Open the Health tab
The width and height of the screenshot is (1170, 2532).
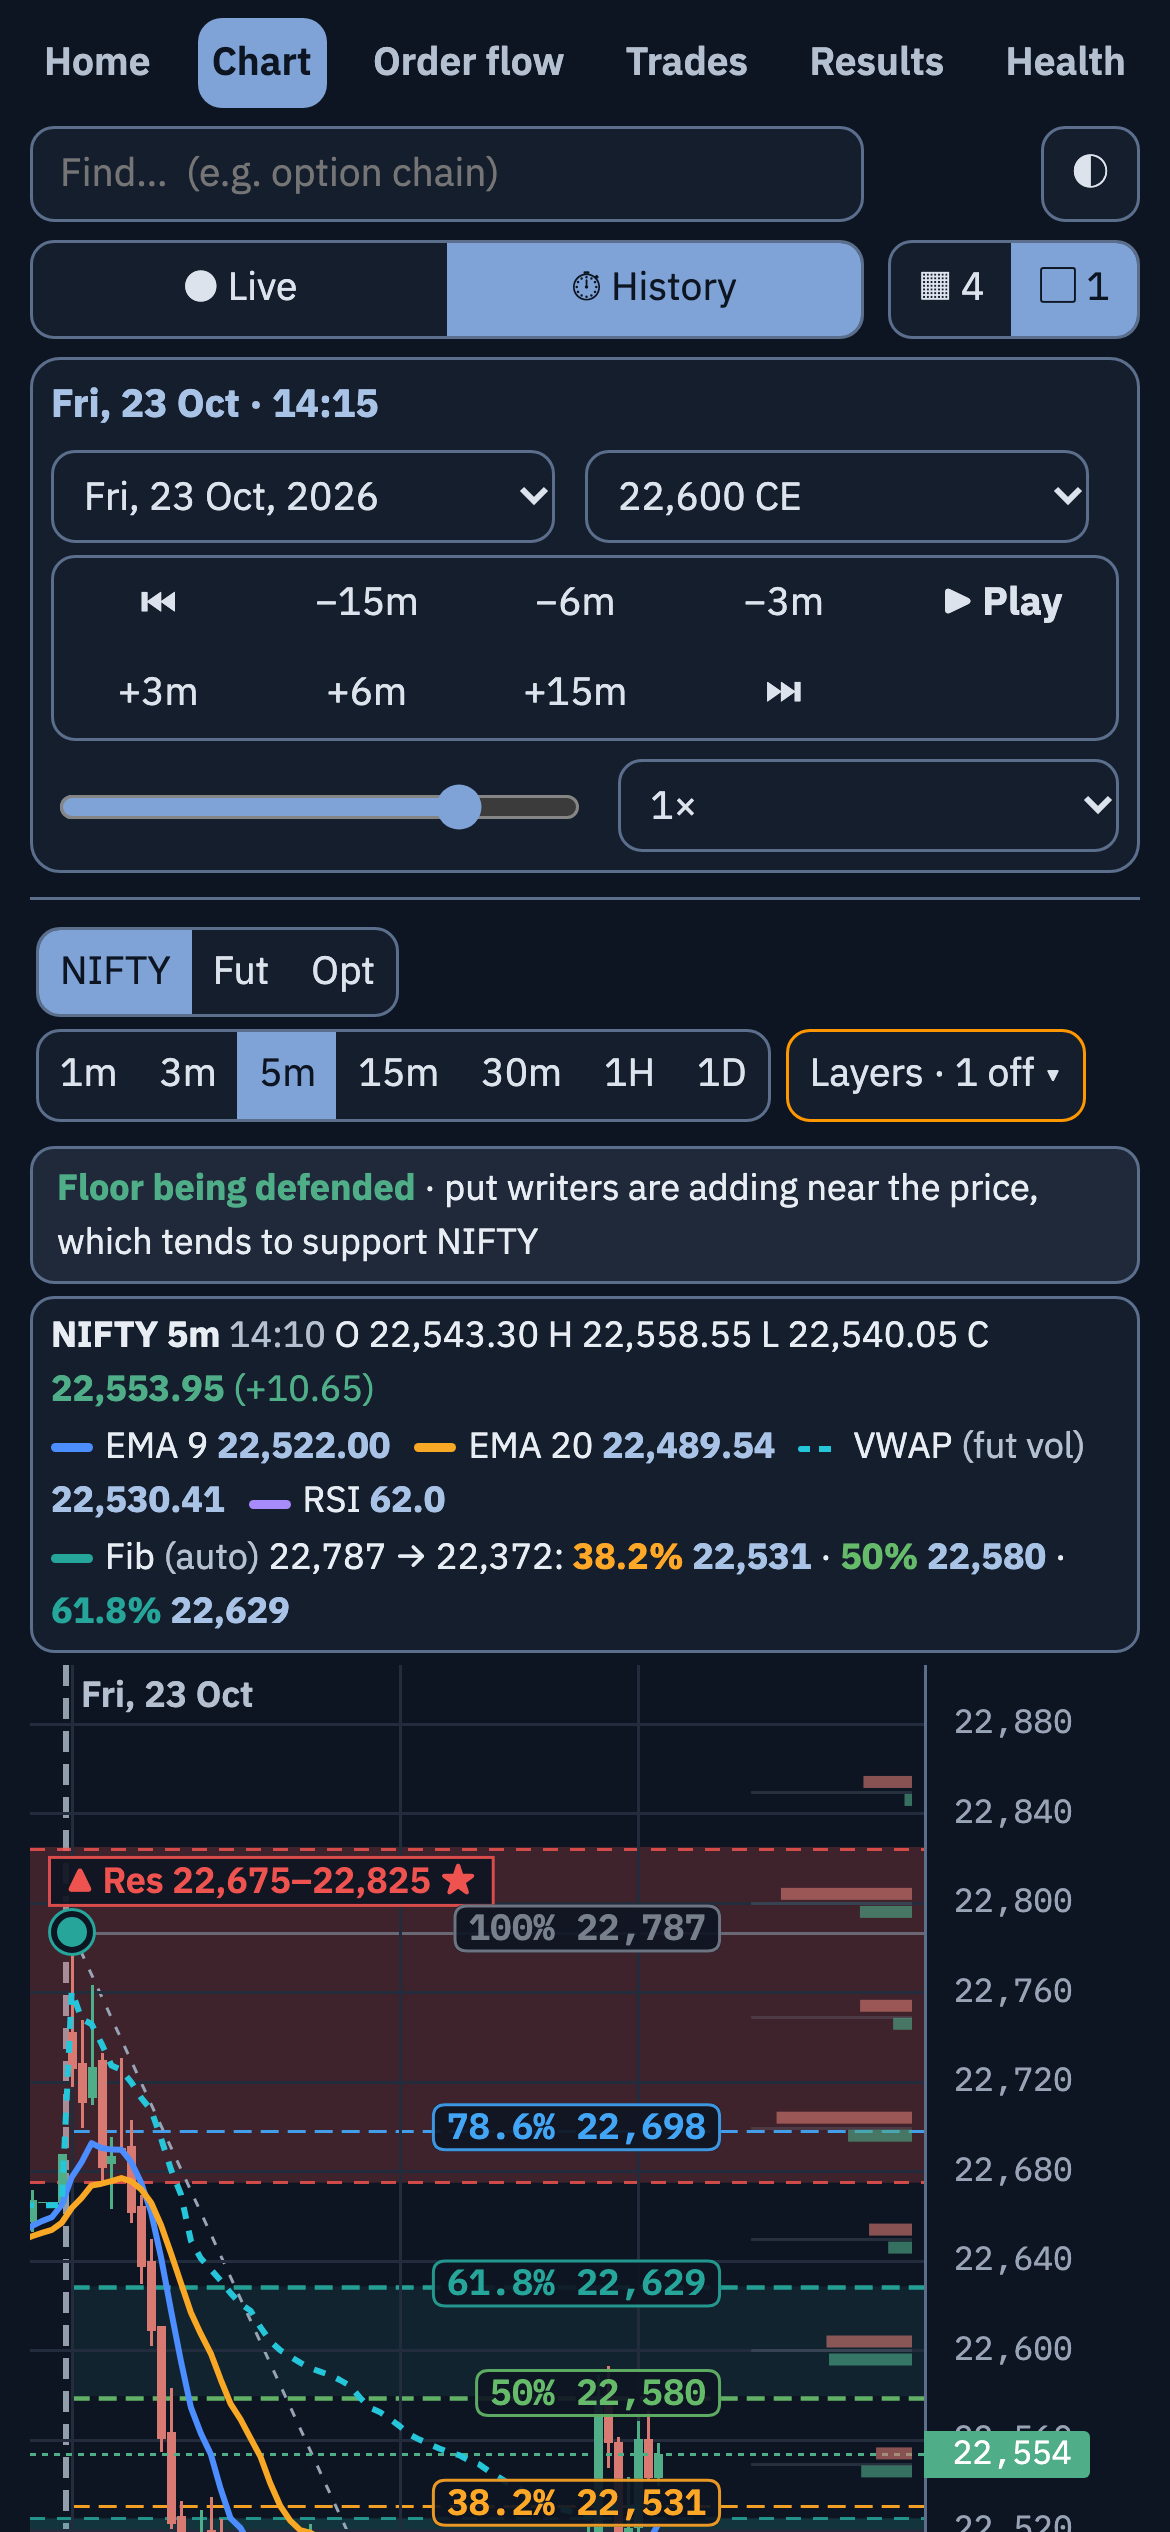point(1065,62)
